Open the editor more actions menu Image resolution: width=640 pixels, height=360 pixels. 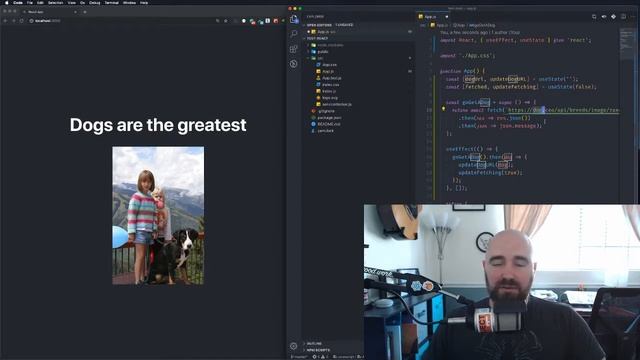pos(633,17)
